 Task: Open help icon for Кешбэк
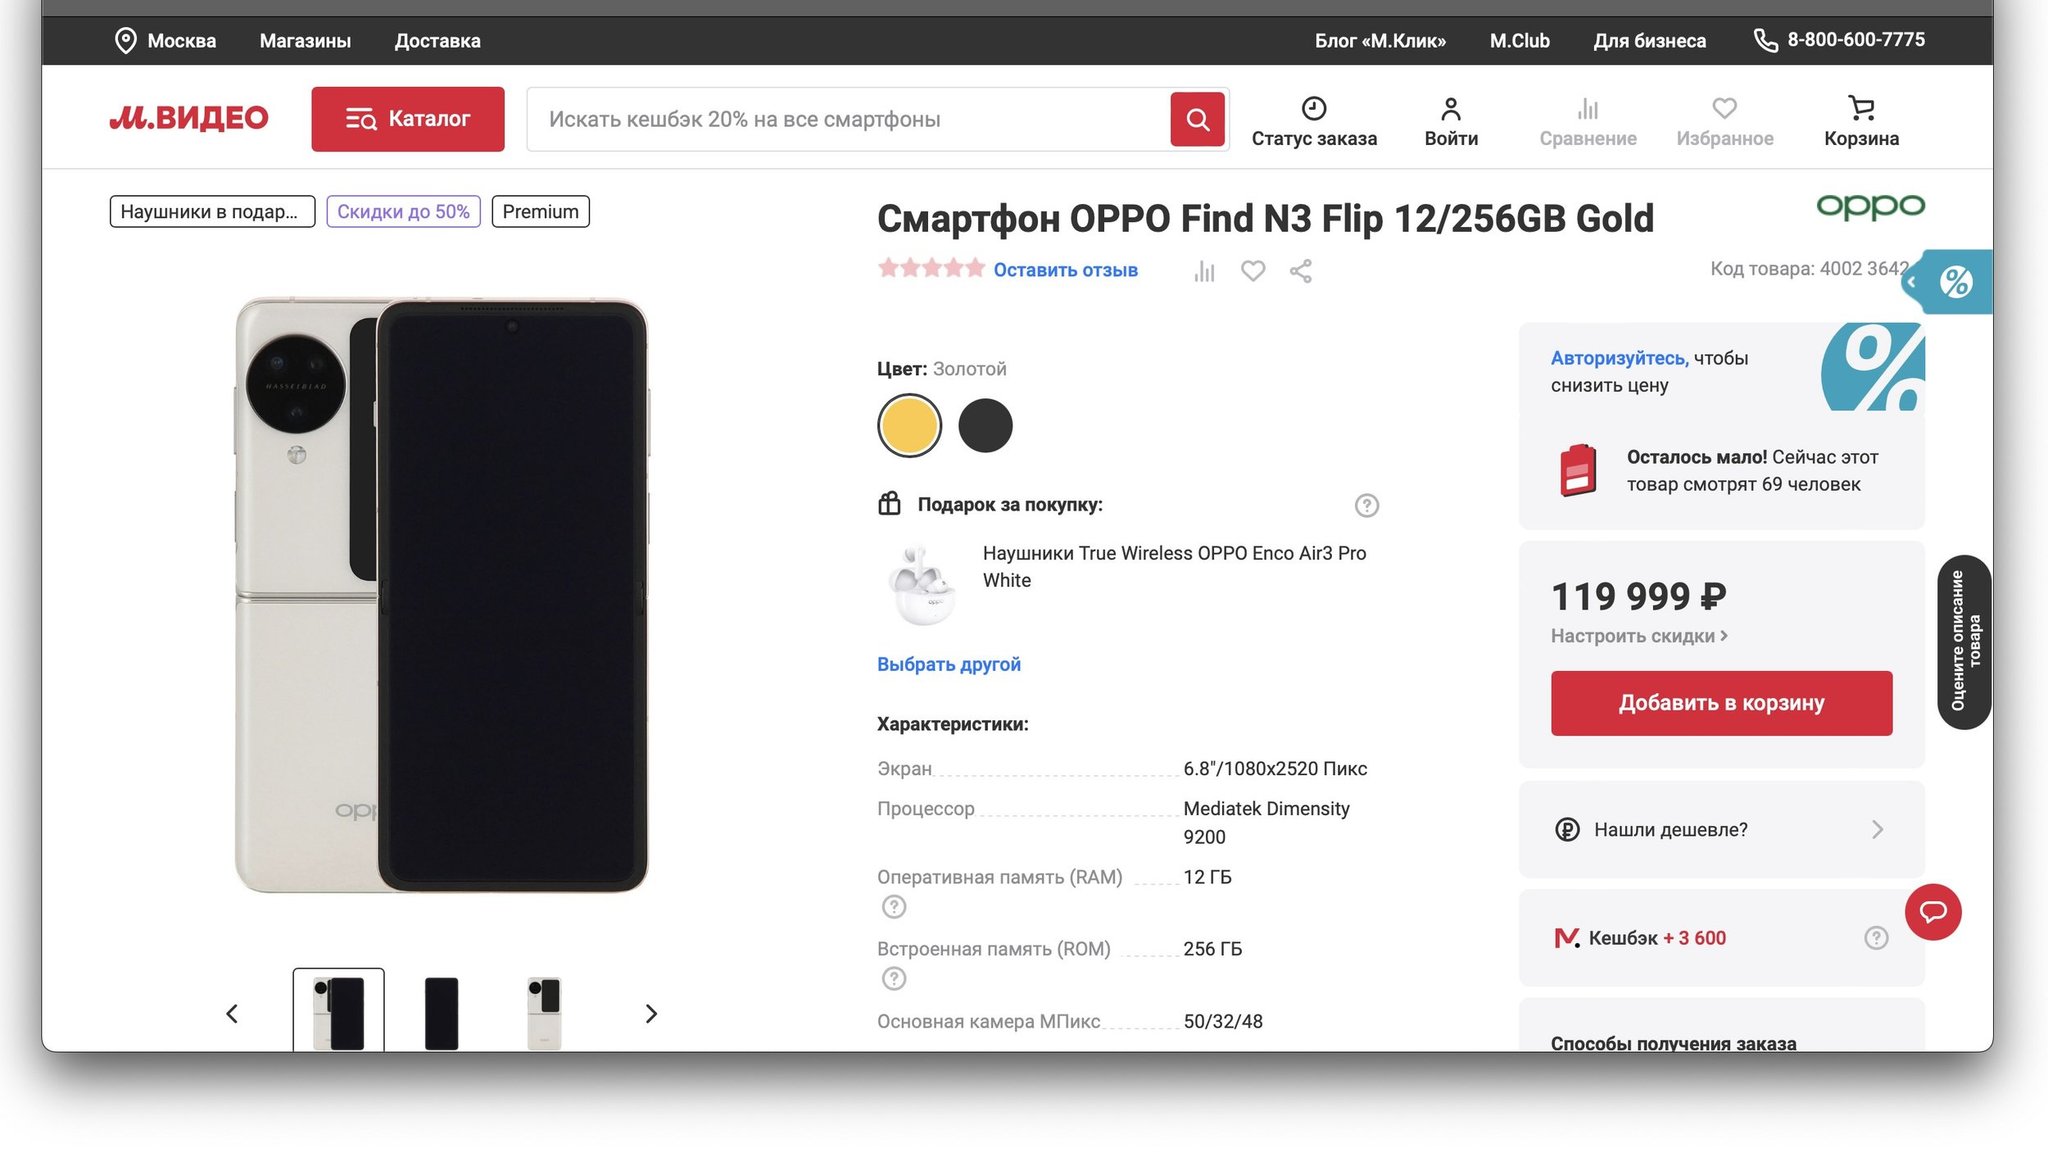(1876, 938)
